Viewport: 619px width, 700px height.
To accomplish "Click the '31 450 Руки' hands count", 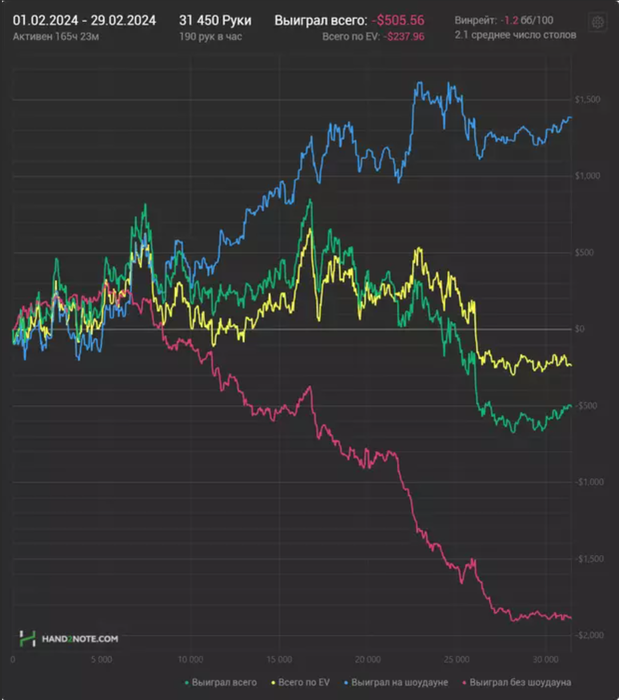I will (x=214, y=19).
